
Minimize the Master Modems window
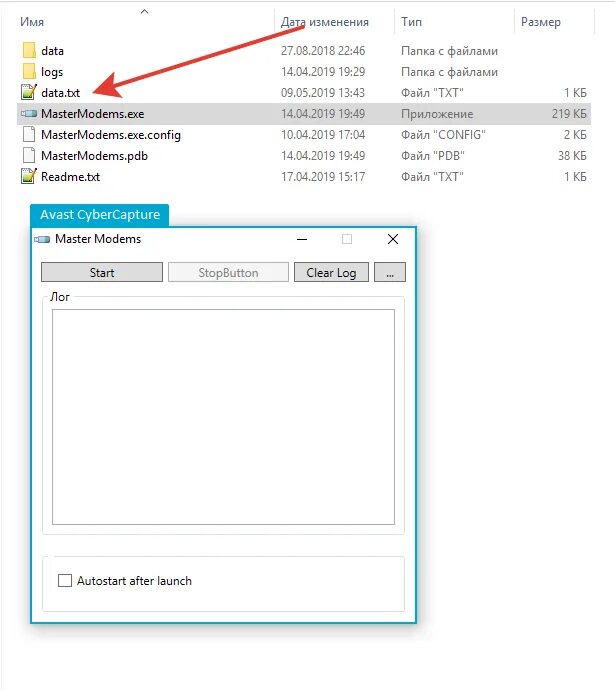pos(302,239)
